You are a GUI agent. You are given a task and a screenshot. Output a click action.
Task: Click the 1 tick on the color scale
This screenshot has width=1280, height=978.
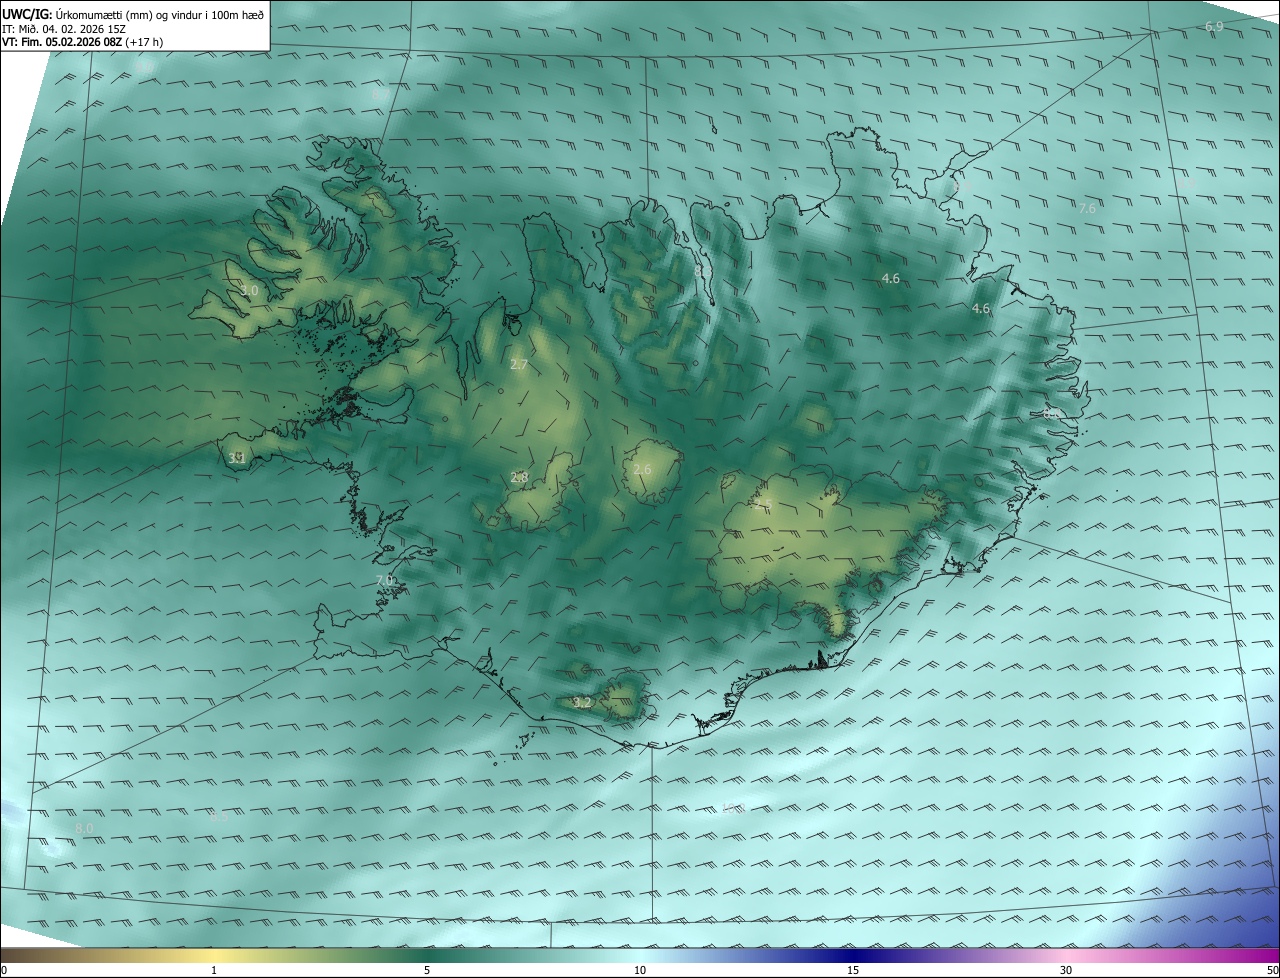point(214,970)
